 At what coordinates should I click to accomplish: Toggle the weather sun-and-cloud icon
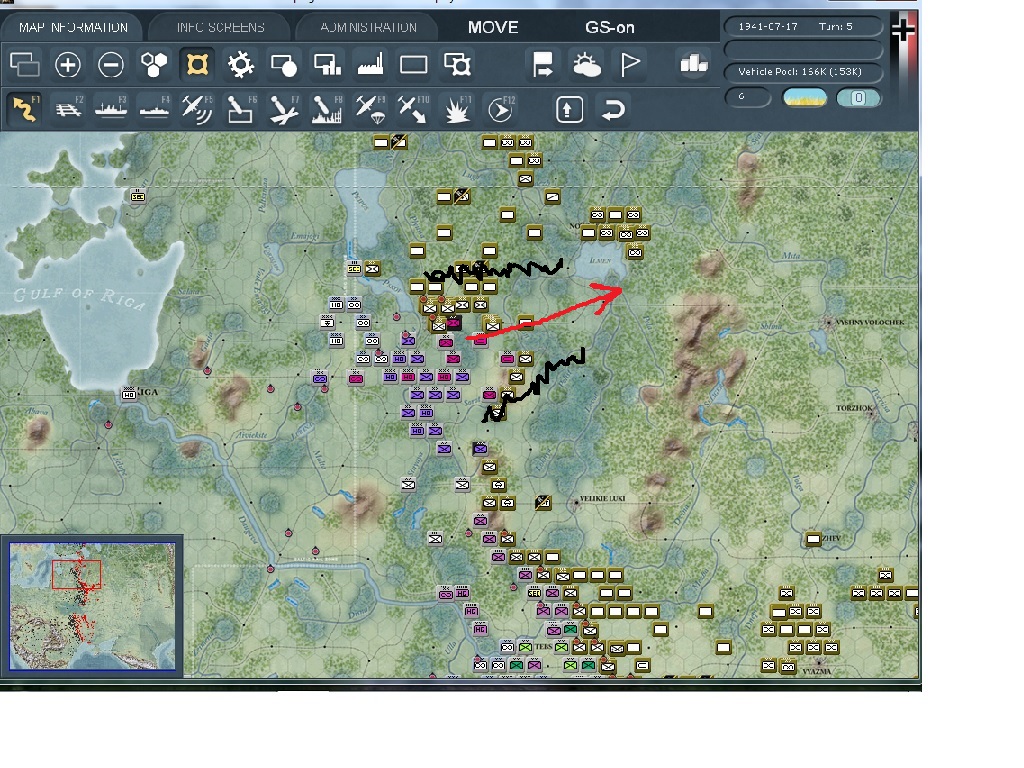pyautogui.click(x=586, y=65)
